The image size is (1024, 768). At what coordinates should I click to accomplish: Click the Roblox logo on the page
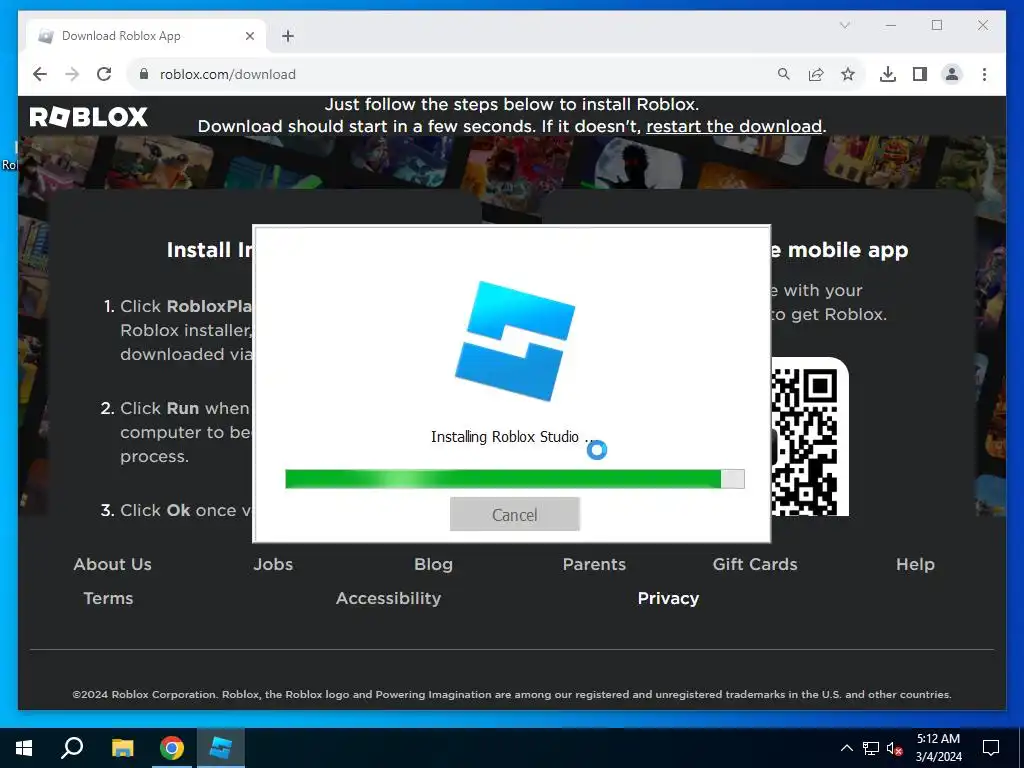point(89,117)
